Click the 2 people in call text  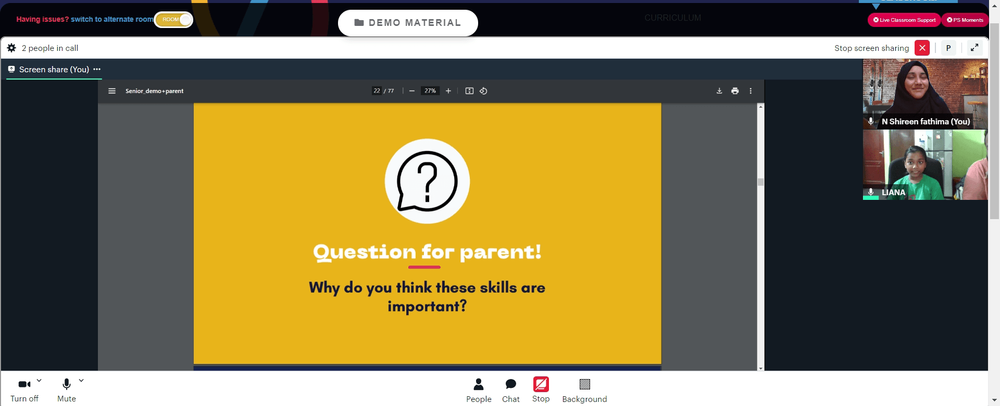coord(50,48)
